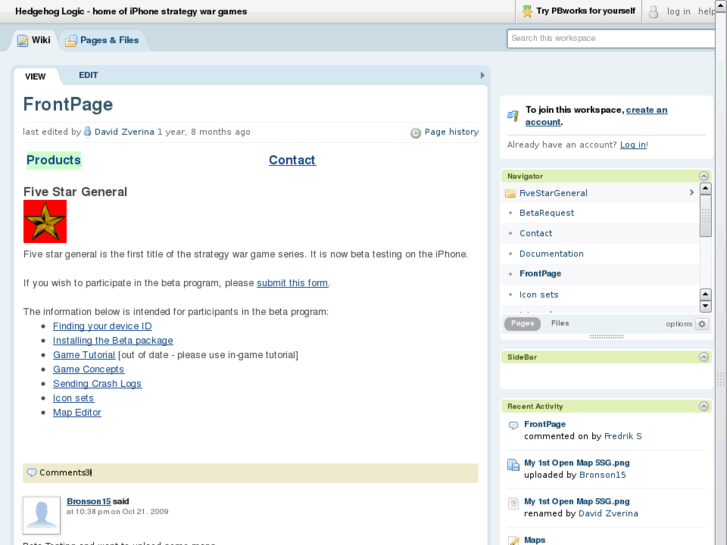
Task: Select Icon sets in the Navigator
Action: click(539, 295)
